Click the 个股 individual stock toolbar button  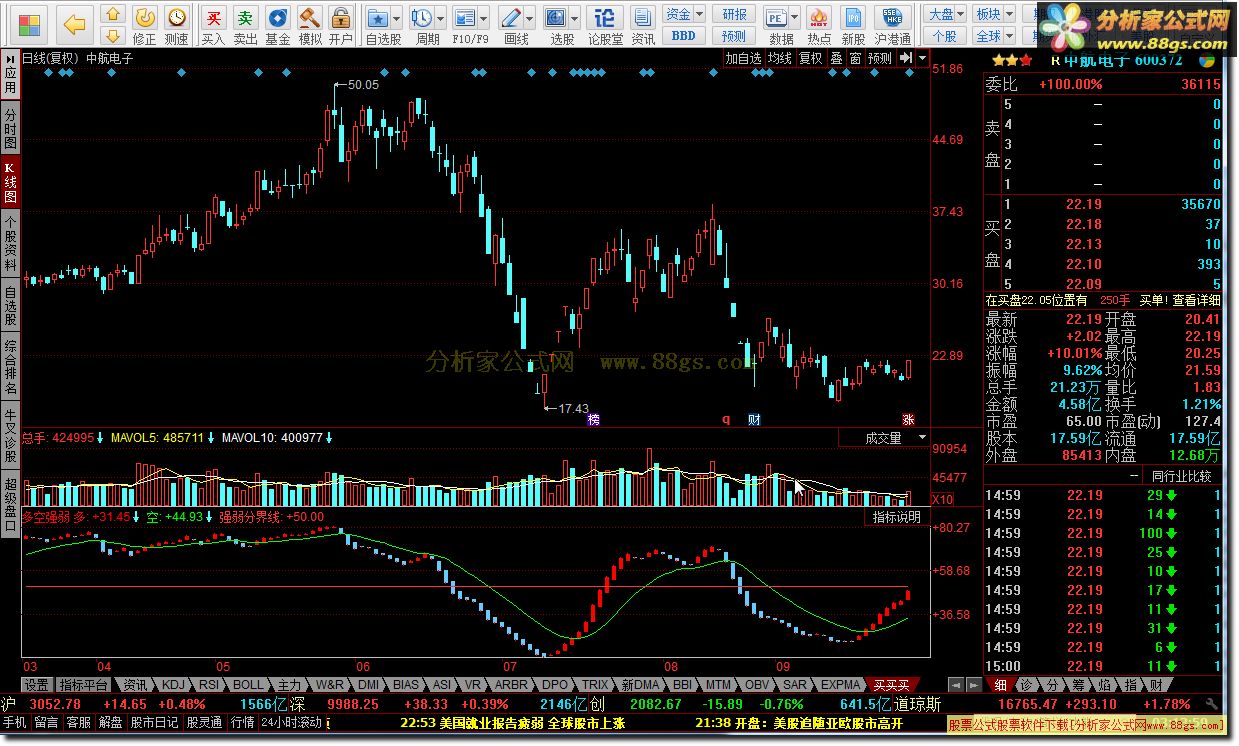(945, 35)
